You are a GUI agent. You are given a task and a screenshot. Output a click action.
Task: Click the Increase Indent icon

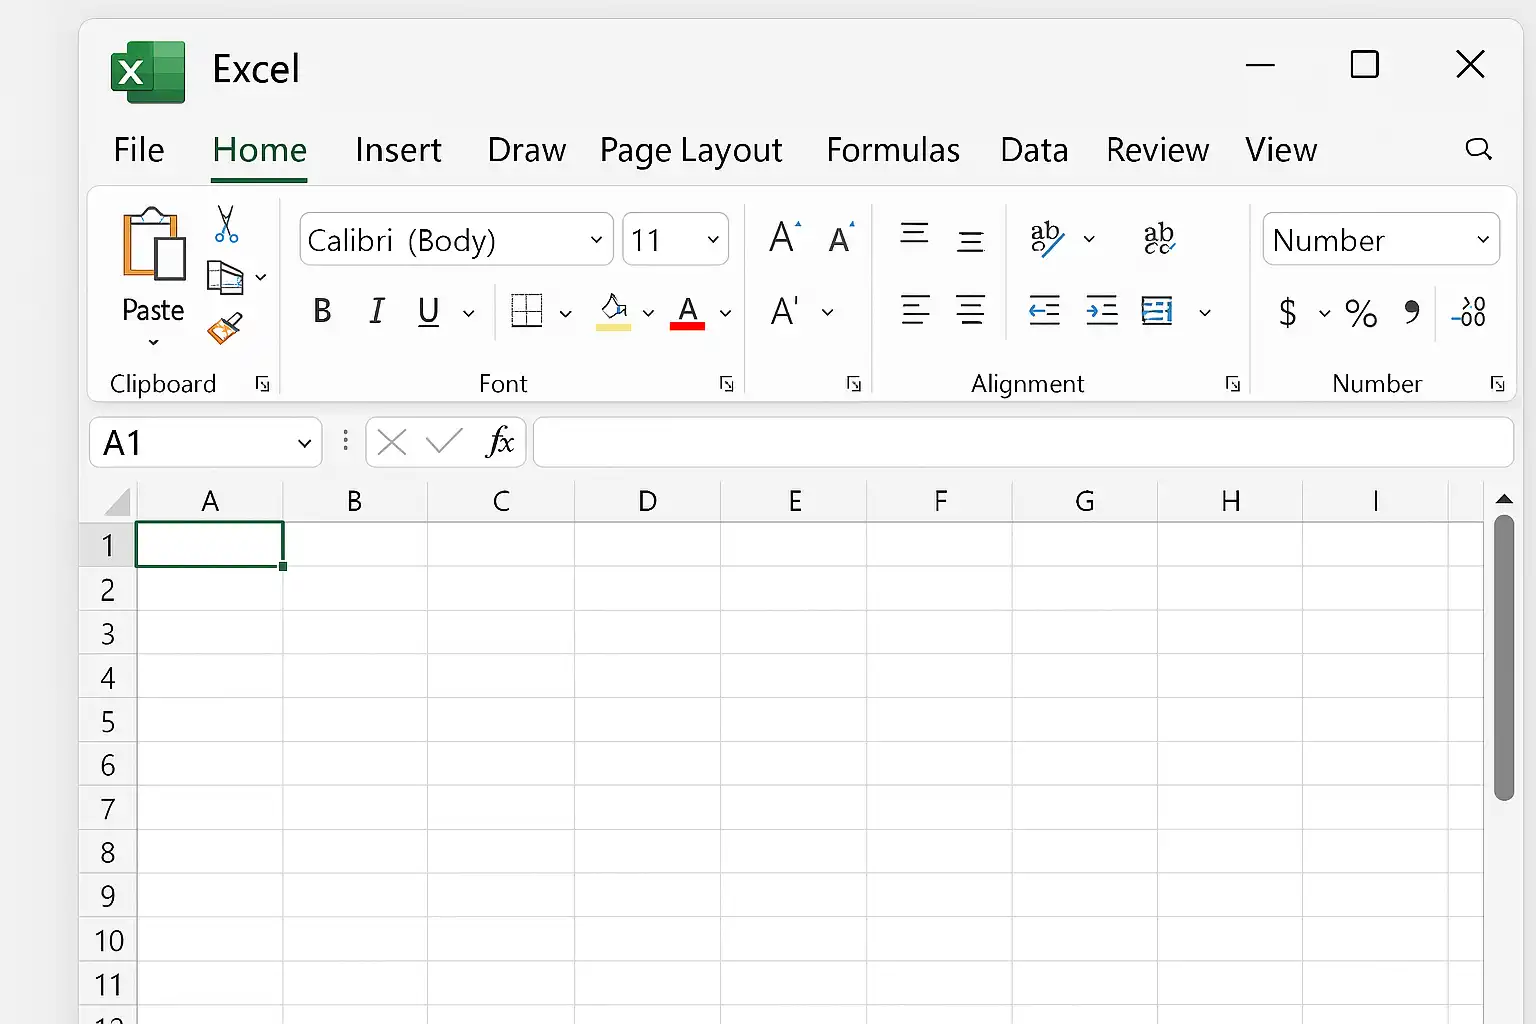(1101, 312)
